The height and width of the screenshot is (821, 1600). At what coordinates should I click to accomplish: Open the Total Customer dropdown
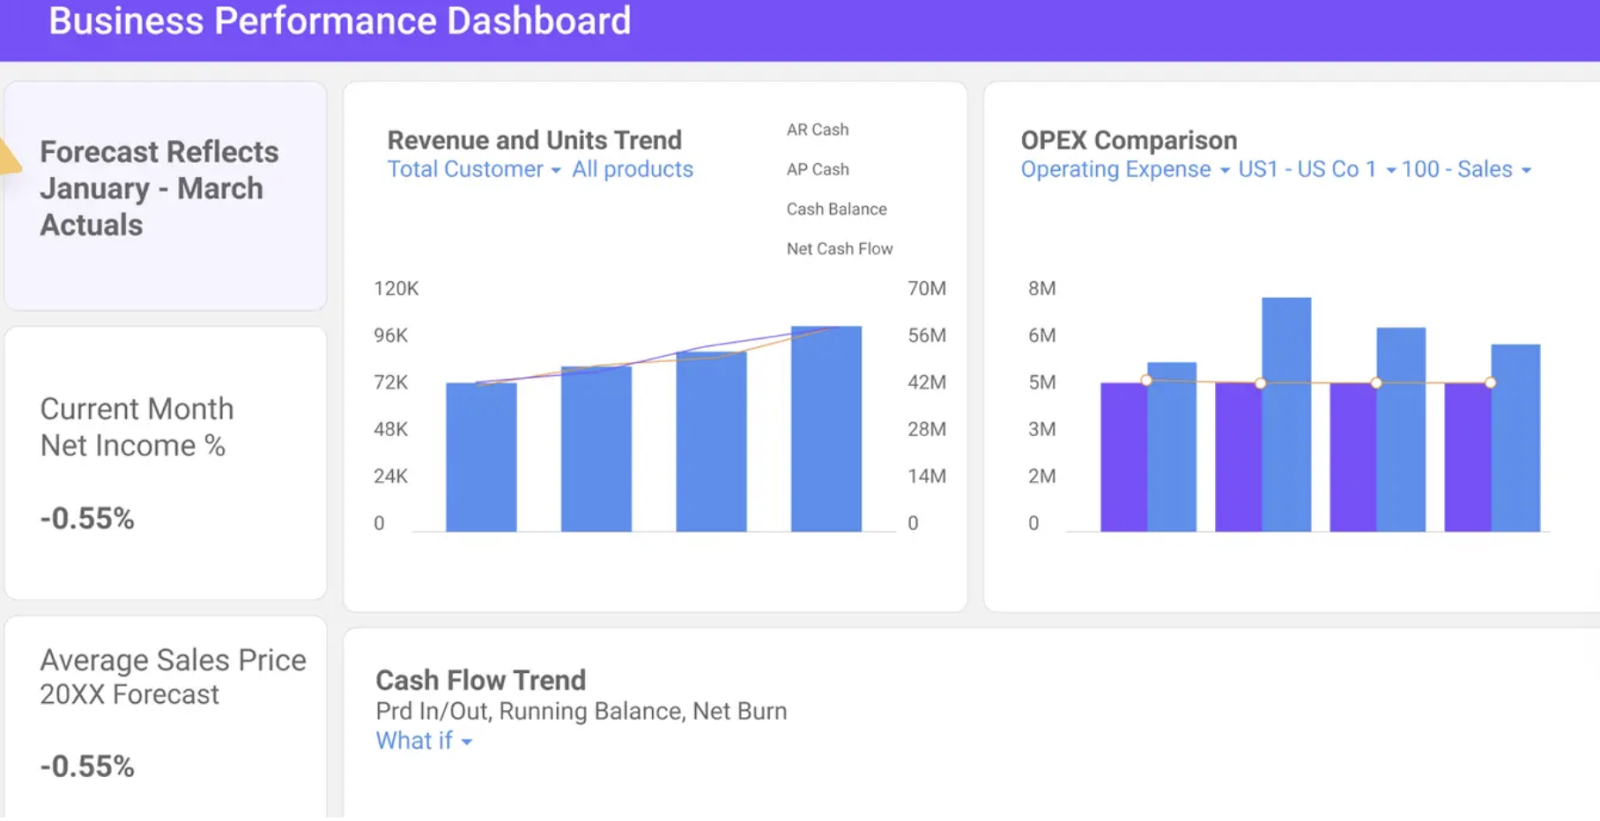[x=474, y=169]
